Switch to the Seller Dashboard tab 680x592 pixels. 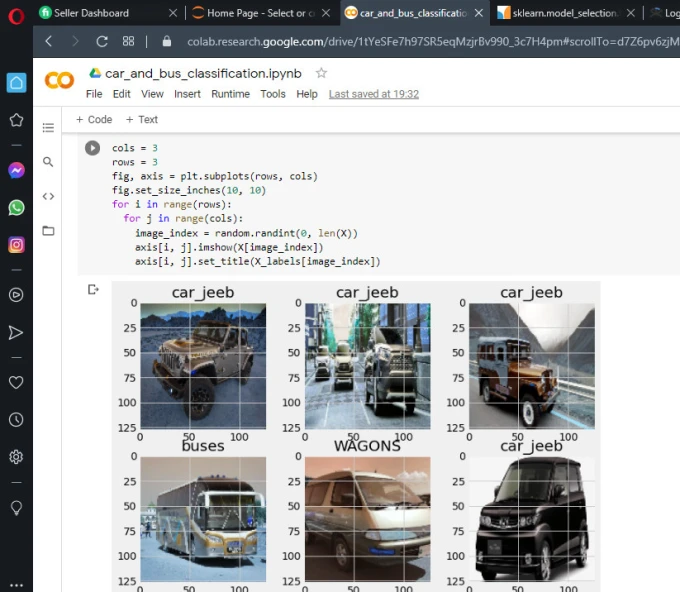91,13
